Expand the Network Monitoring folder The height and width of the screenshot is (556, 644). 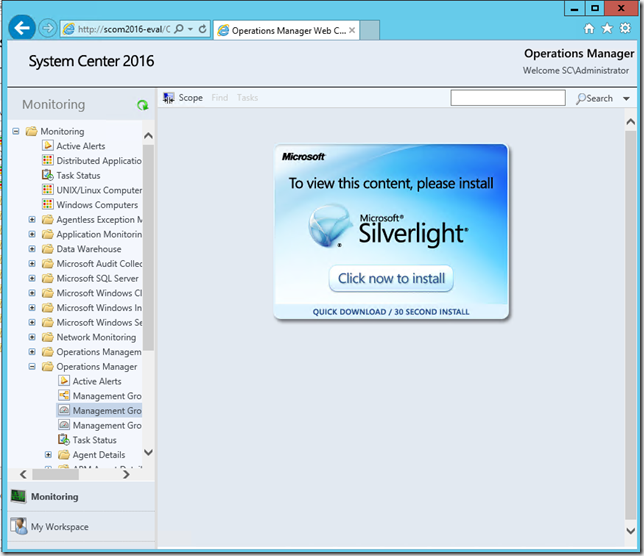[32, 337]
